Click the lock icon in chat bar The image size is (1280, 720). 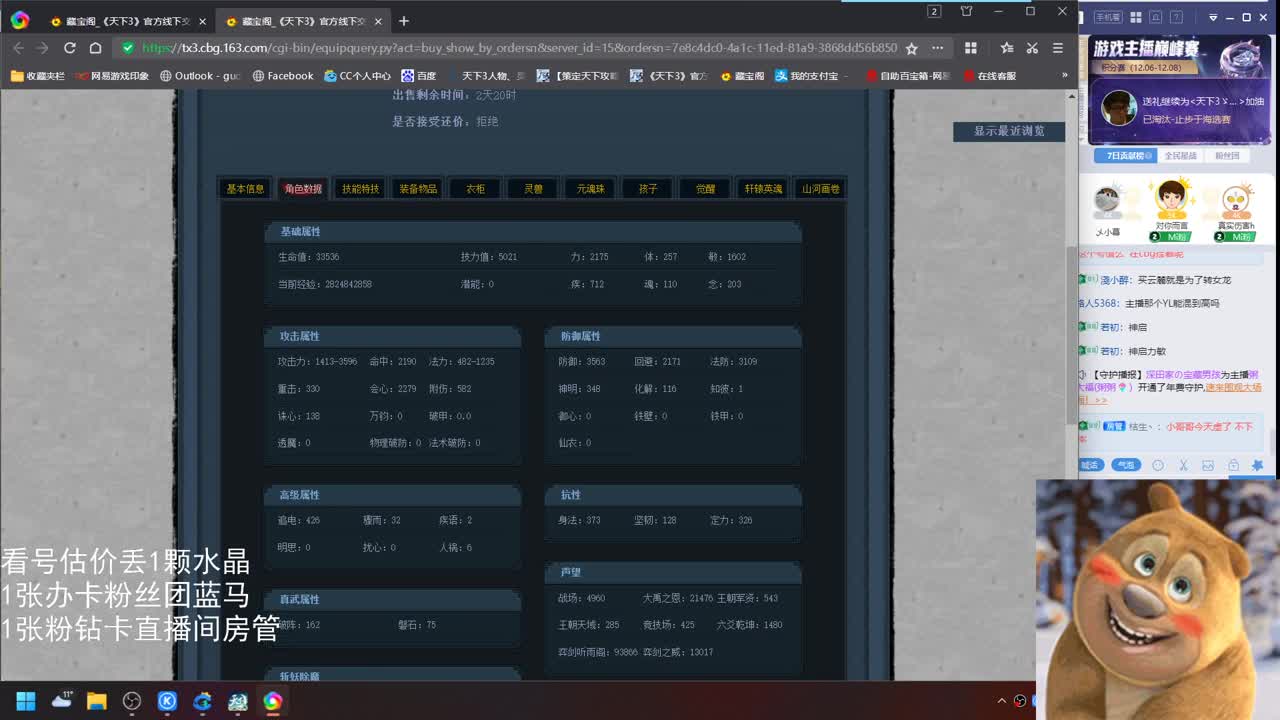(x=1233, y=465)
